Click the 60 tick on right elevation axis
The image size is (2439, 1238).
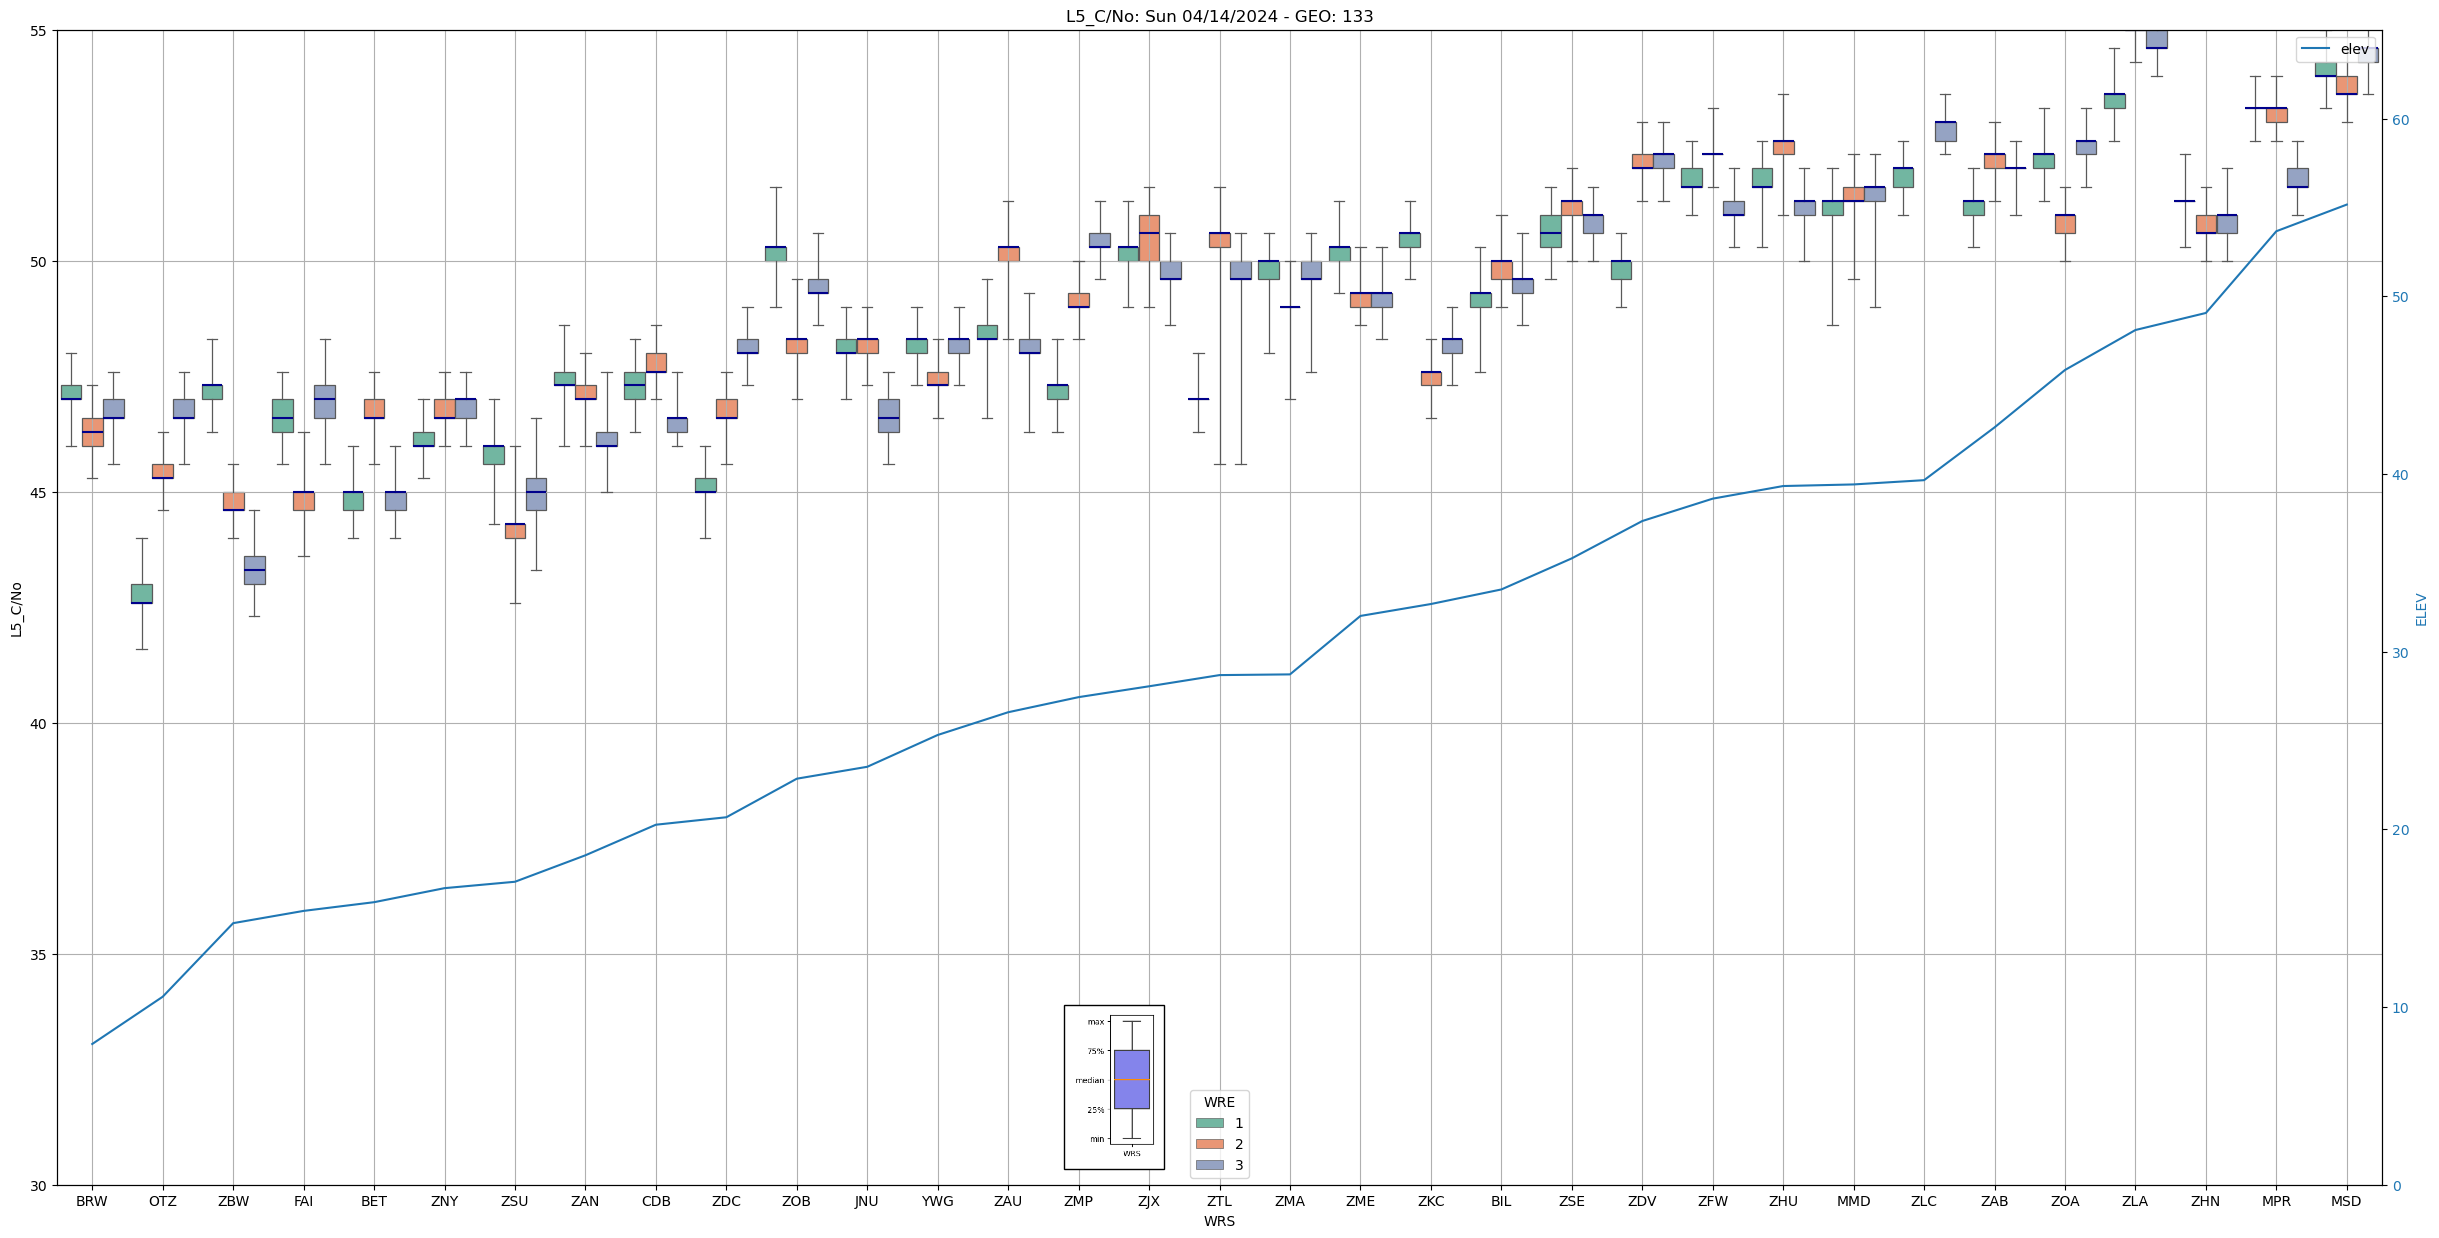[x=2399, y=120]
